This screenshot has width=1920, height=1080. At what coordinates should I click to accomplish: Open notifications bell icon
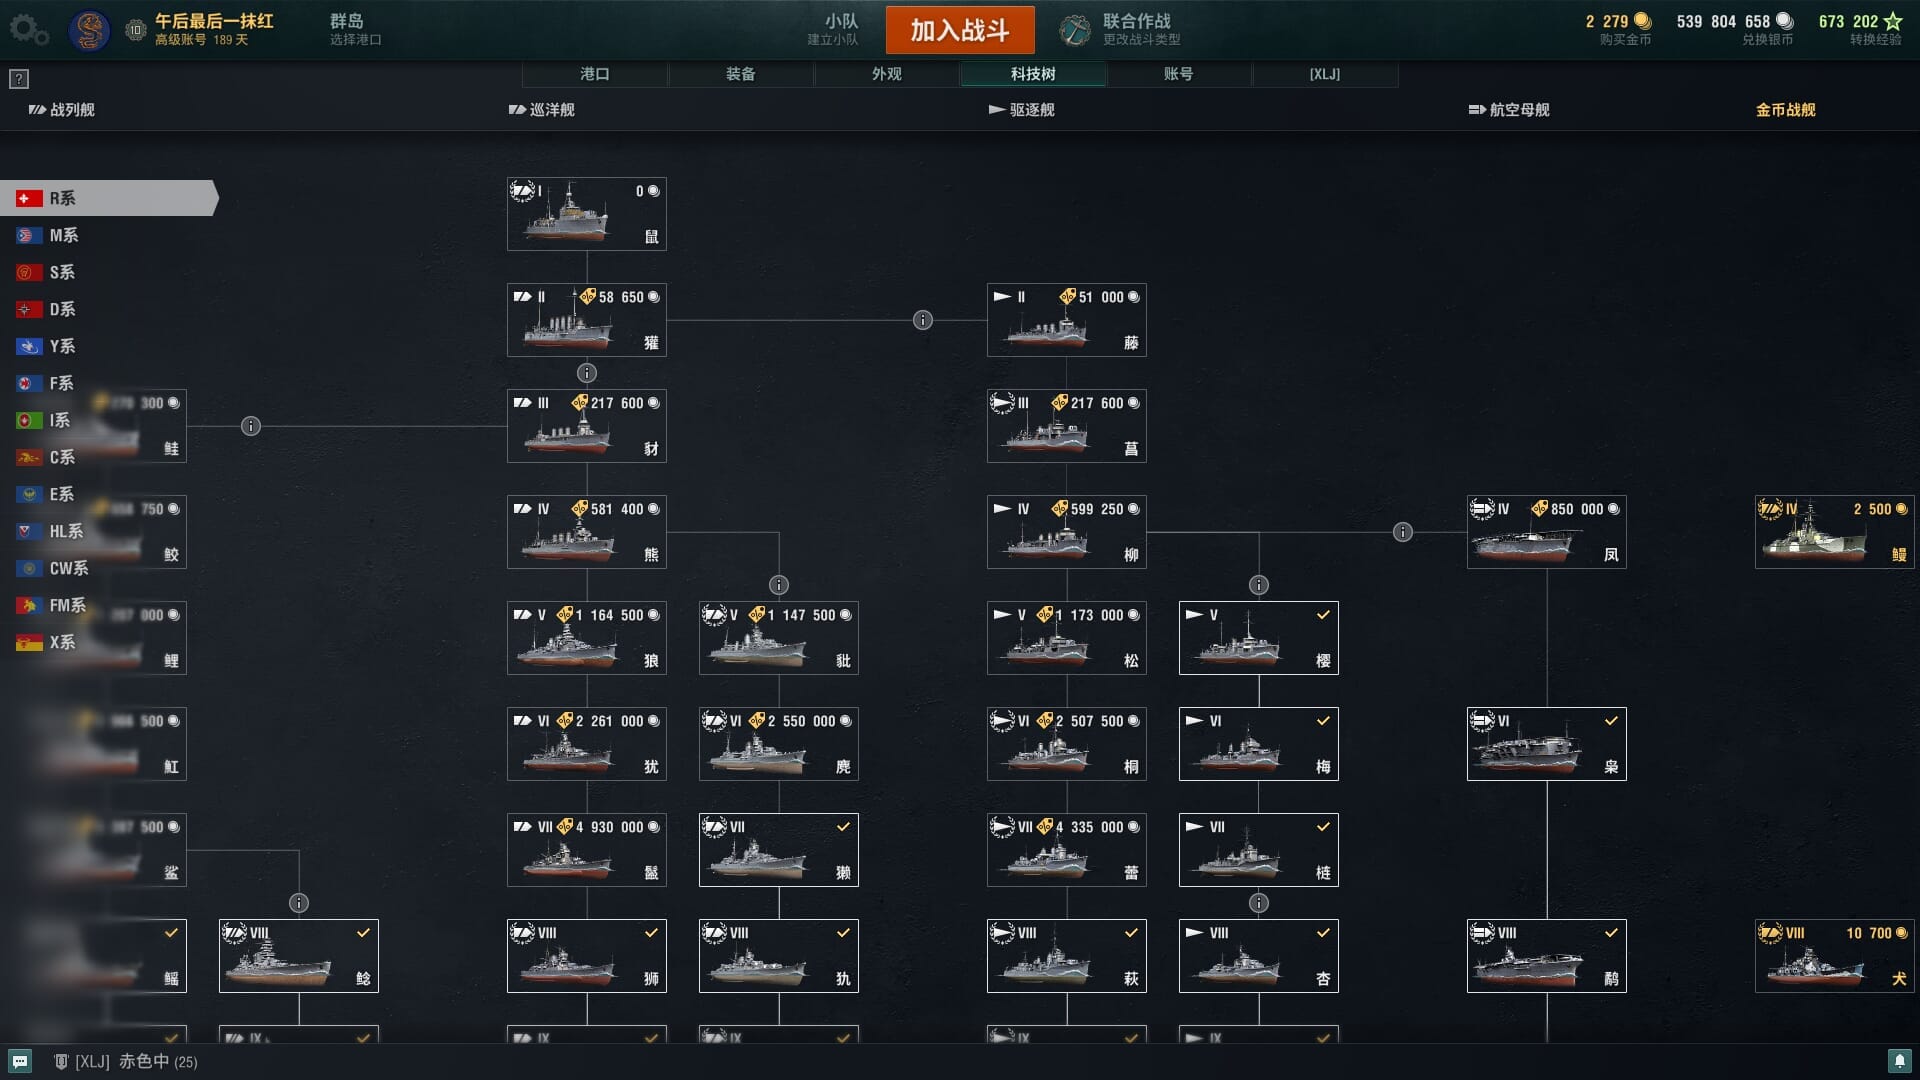pyautogui.click(x=1899, y=1061)
